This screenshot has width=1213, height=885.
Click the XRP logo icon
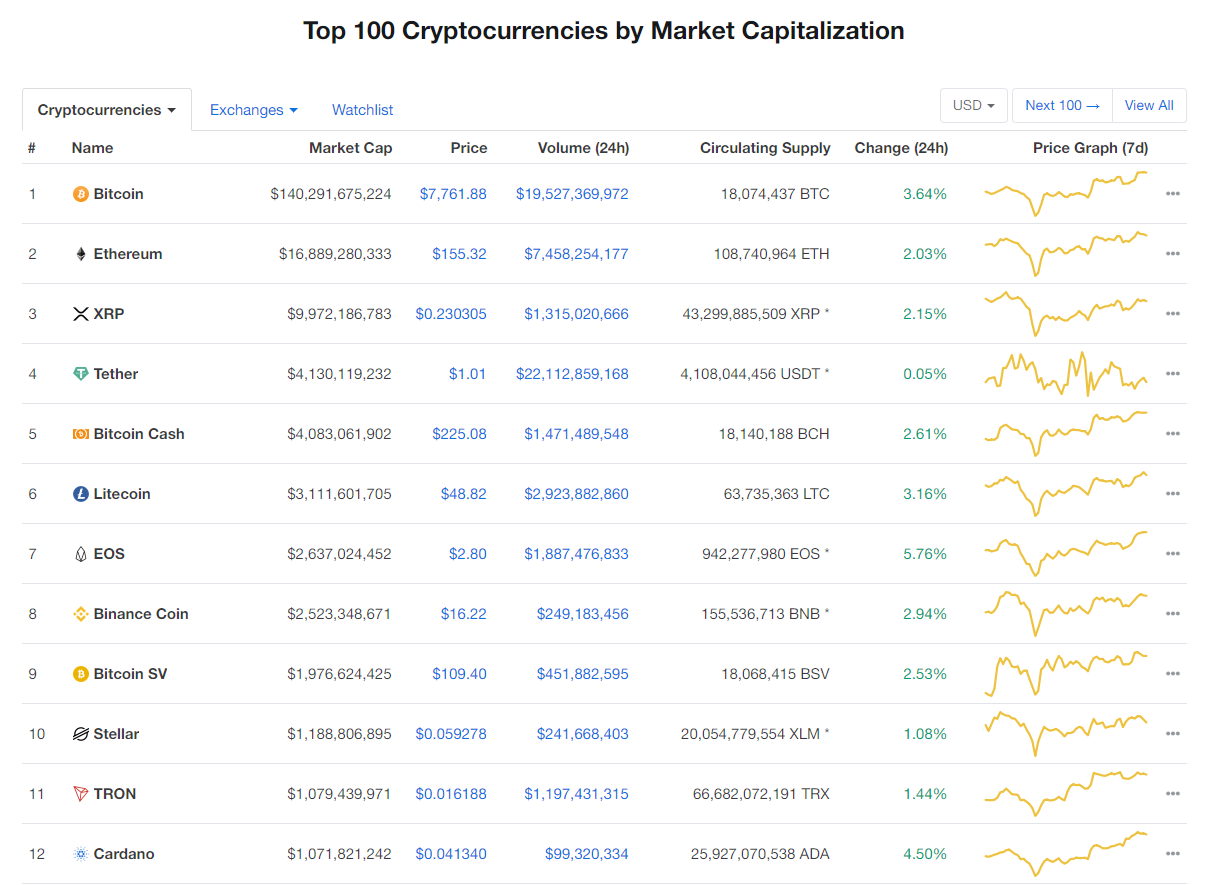(81, 314)
